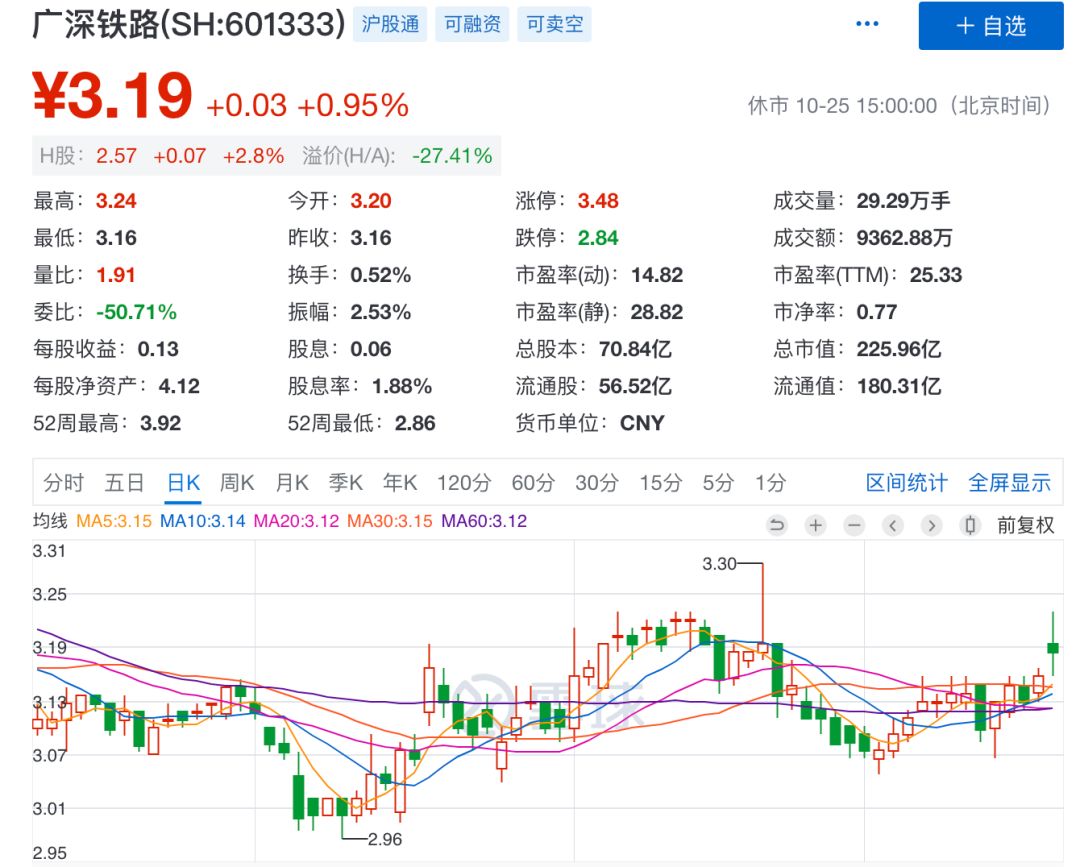The width and height of the screenshot is (1080, 867).
Task: Switch to the 年K chart tab
Action: click(400, 483)
